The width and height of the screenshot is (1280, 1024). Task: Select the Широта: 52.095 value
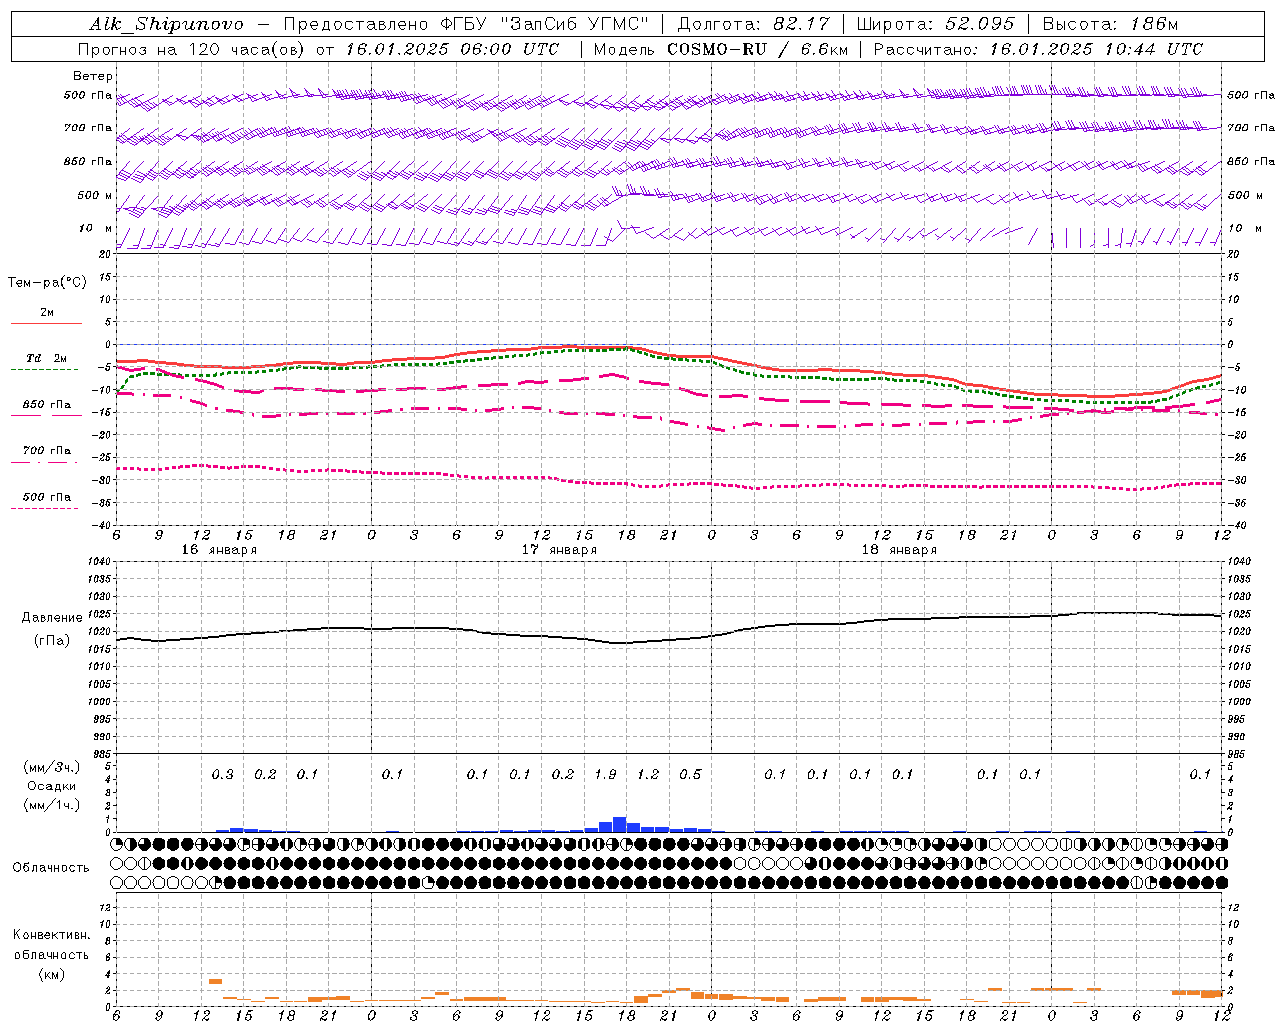tap(936, 24)
